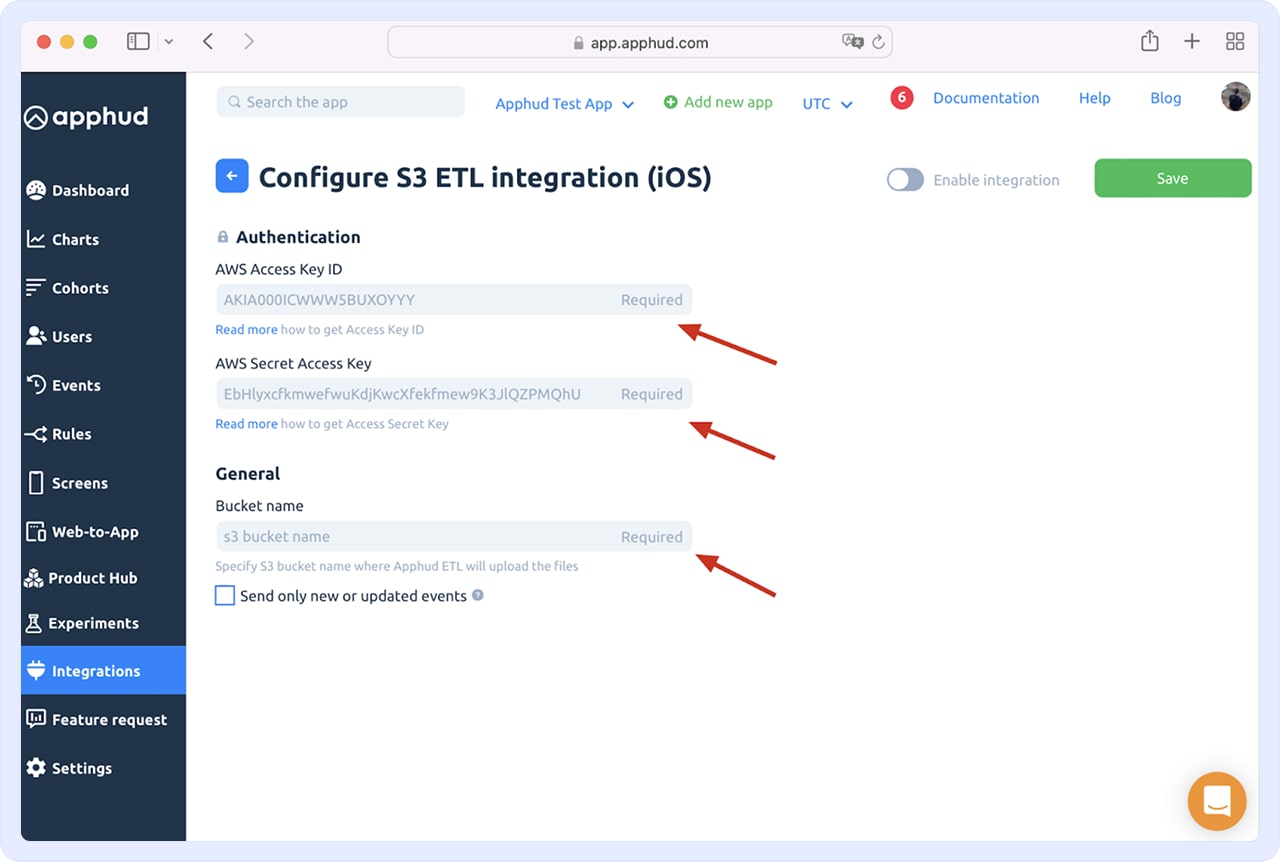Click AWS Secret Access Key field
This screenshot has height=862, width=1280.
click(x=453, y=394)
